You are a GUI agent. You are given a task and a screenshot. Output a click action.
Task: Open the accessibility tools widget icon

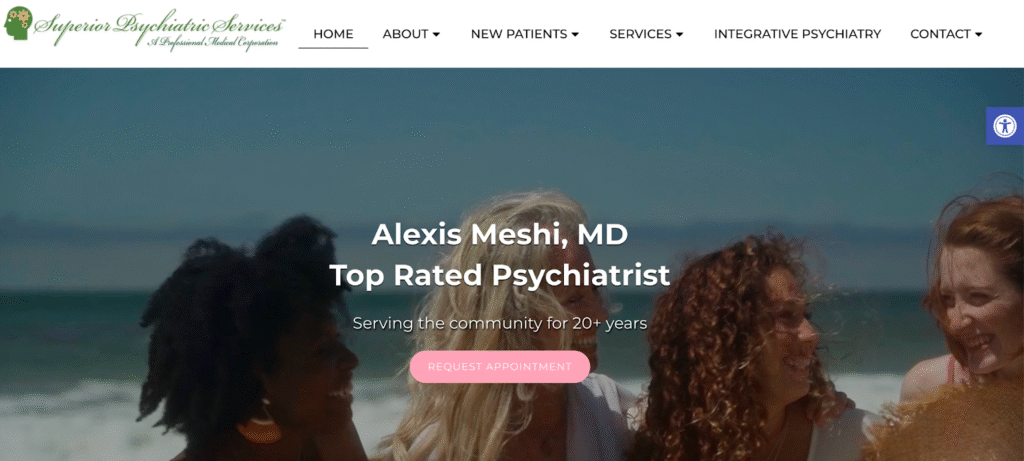point(1005,126)
